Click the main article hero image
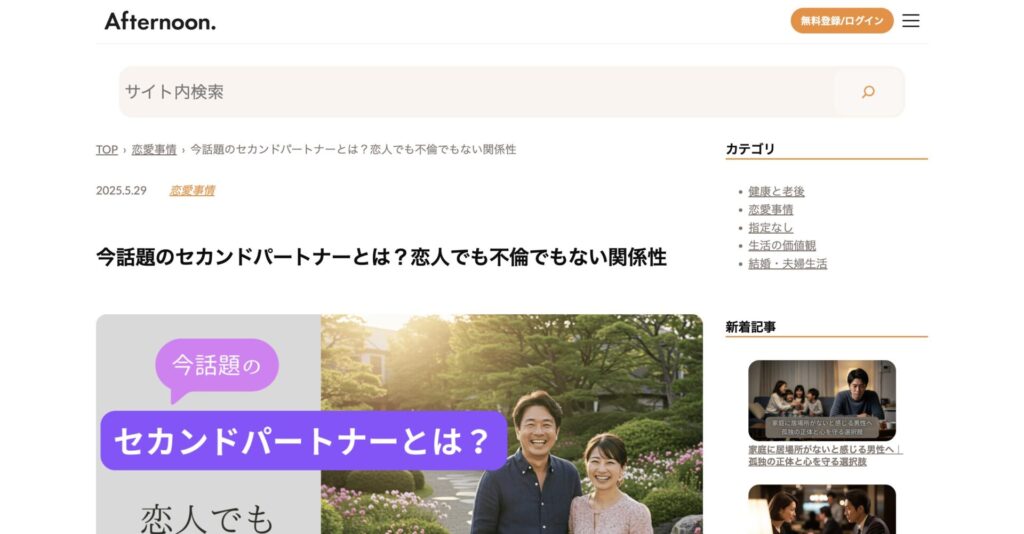The image size is (1024, 534). (399, 424)
